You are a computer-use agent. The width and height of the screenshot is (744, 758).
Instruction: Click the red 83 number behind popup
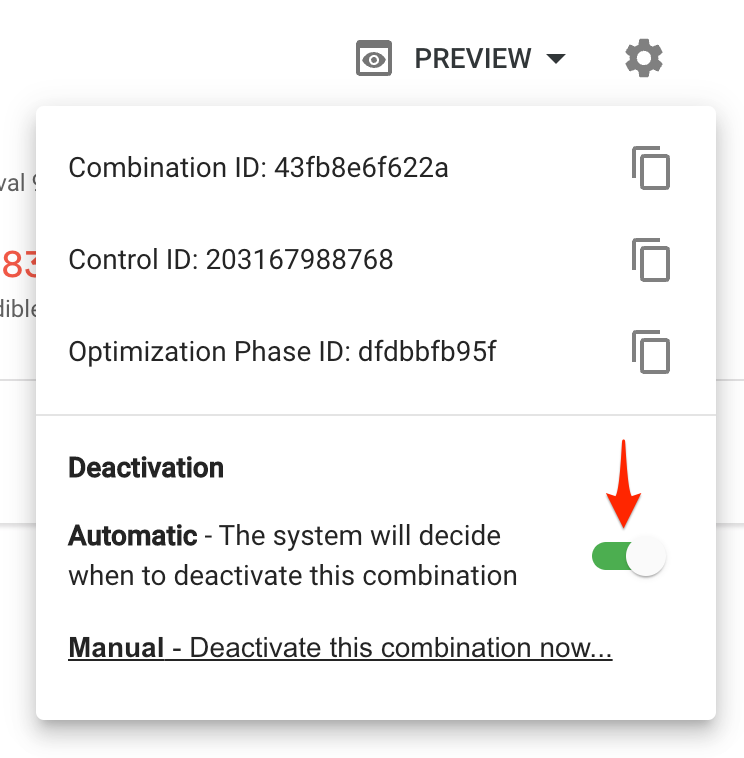click(x=19, y=264)
